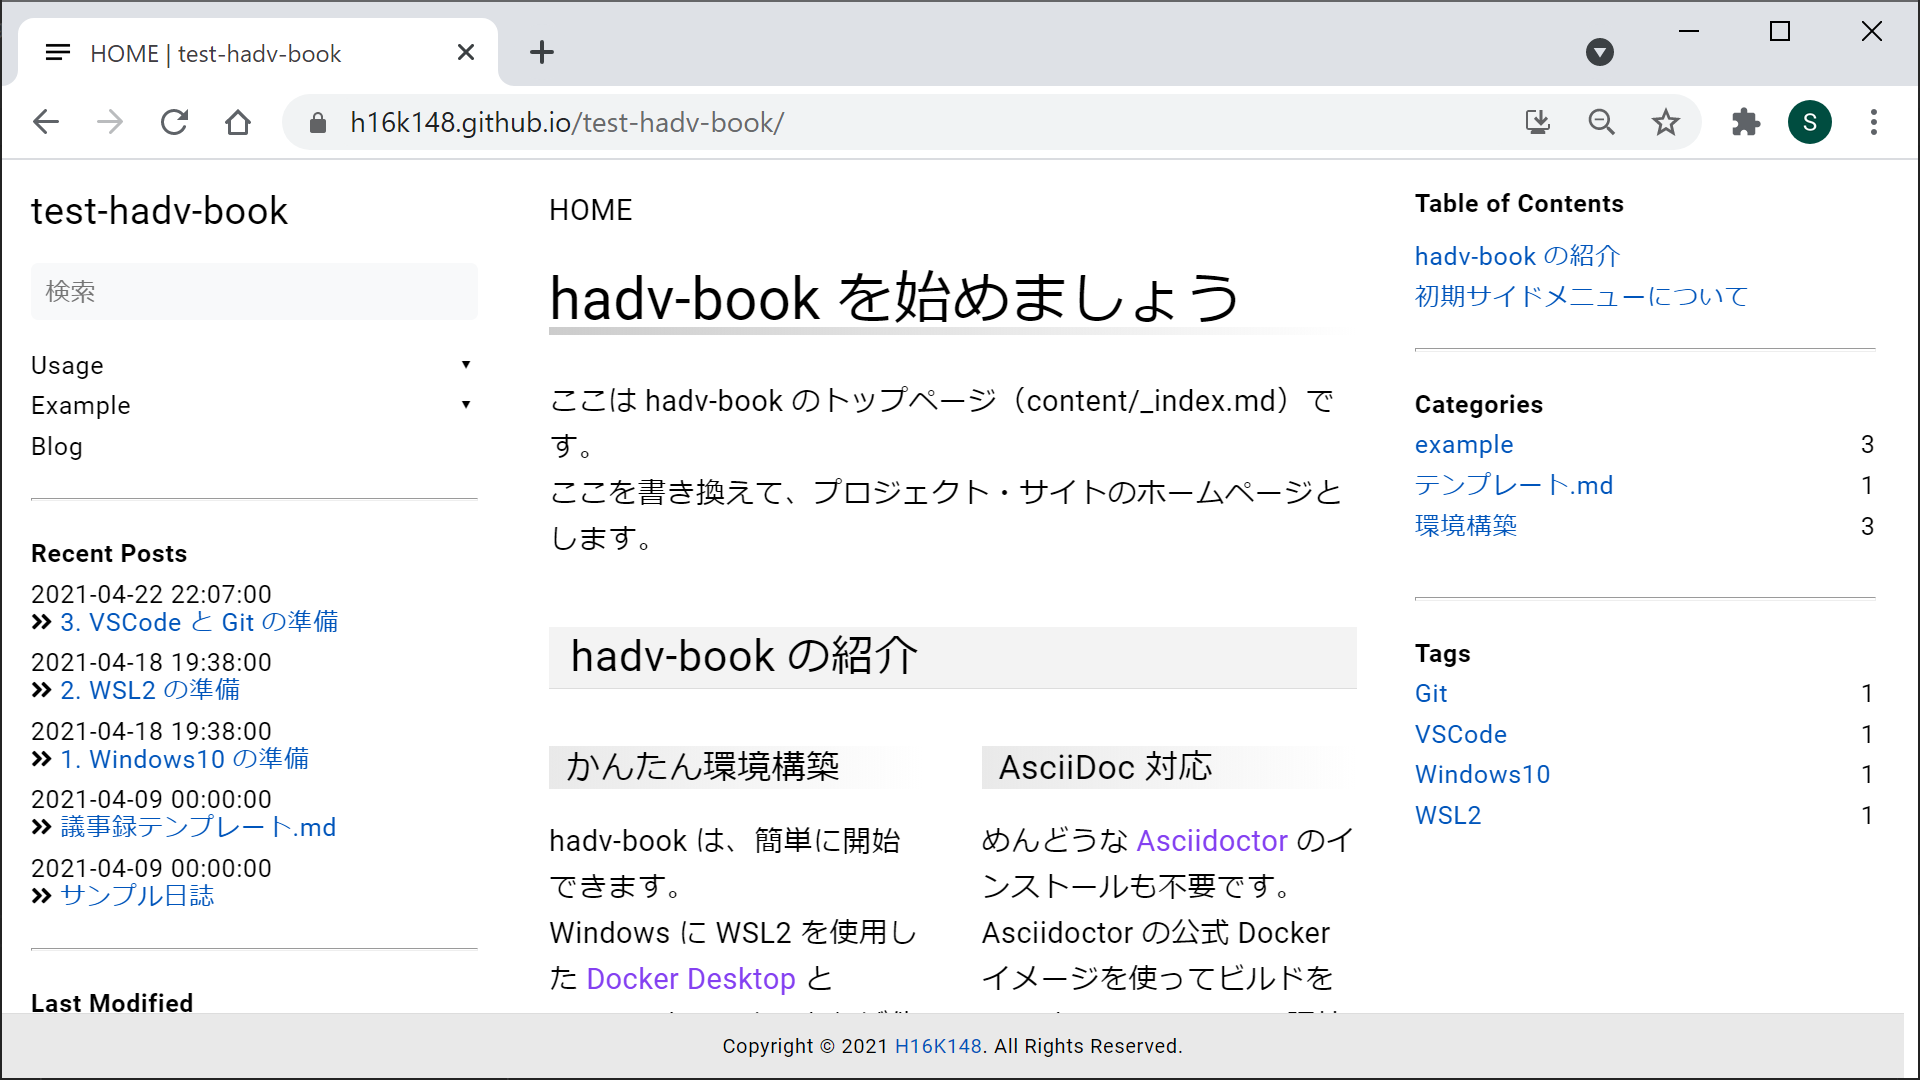
Task: Open post 2. WSL2 の準備
Action: point(150,690)
